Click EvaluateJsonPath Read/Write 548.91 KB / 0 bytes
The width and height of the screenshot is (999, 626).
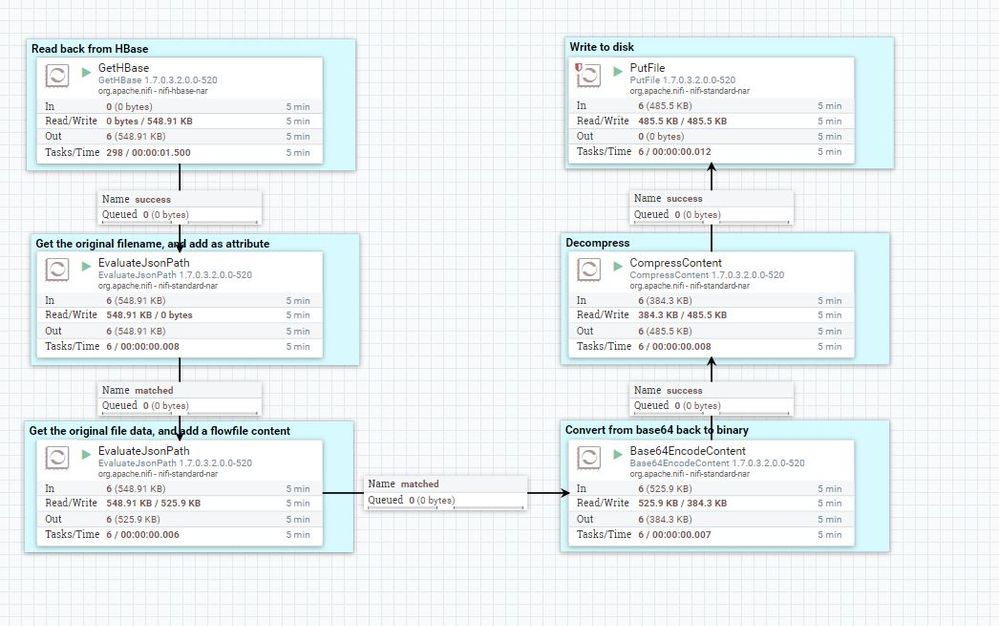pos(149,315)
